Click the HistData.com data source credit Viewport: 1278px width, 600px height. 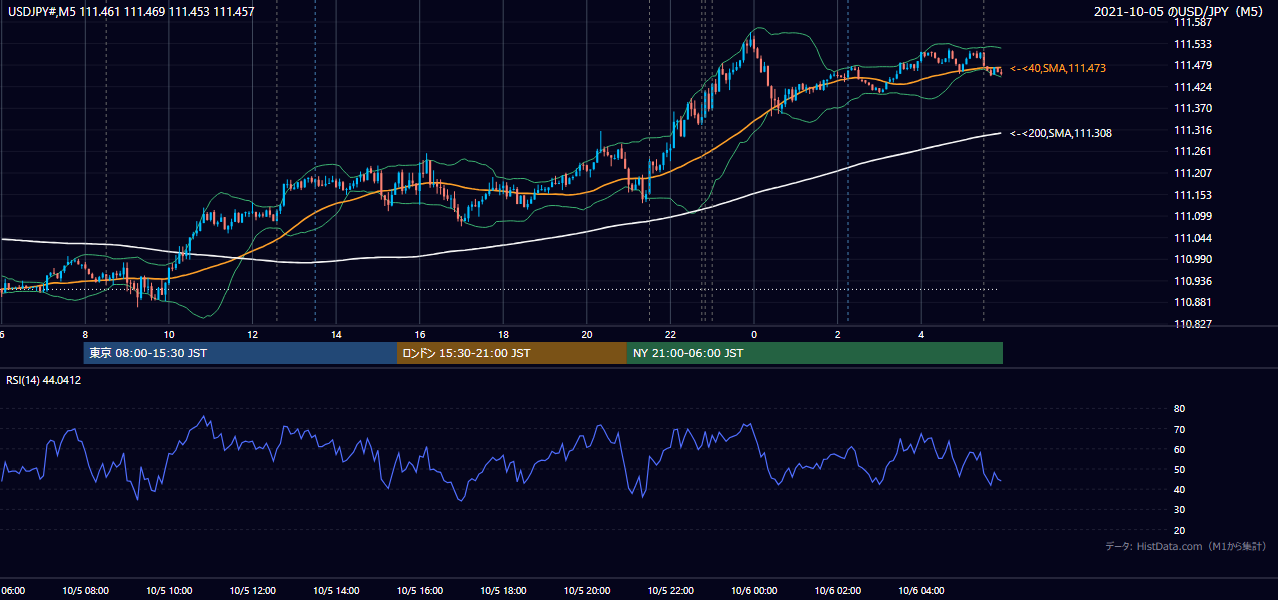[x=1186, y=546]
